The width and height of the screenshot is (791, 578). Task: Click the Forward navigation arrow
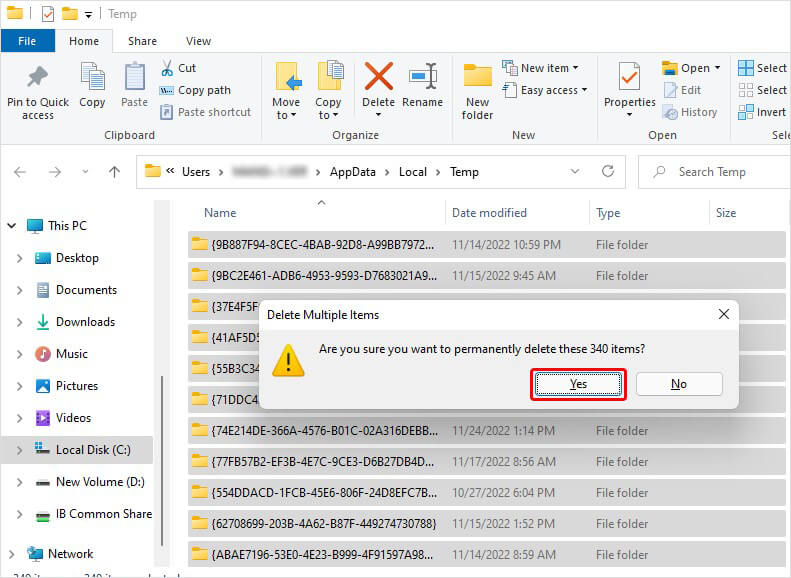(x=54, y=172)
